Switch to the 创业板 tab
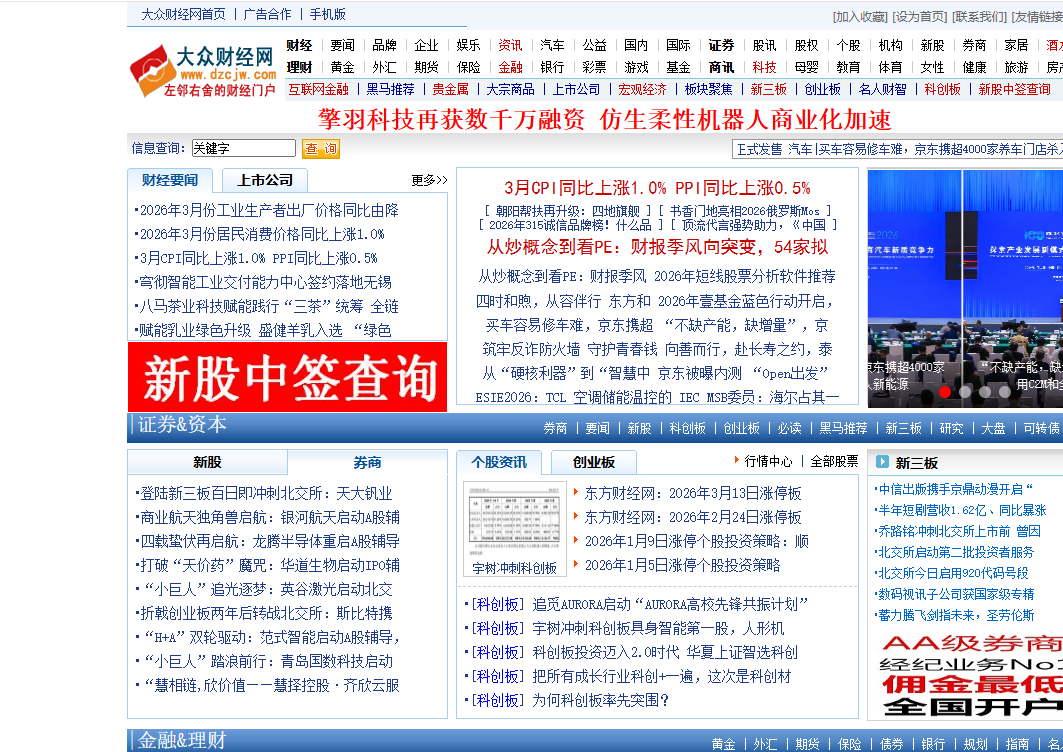1063x752 pixels. (594, 462)
